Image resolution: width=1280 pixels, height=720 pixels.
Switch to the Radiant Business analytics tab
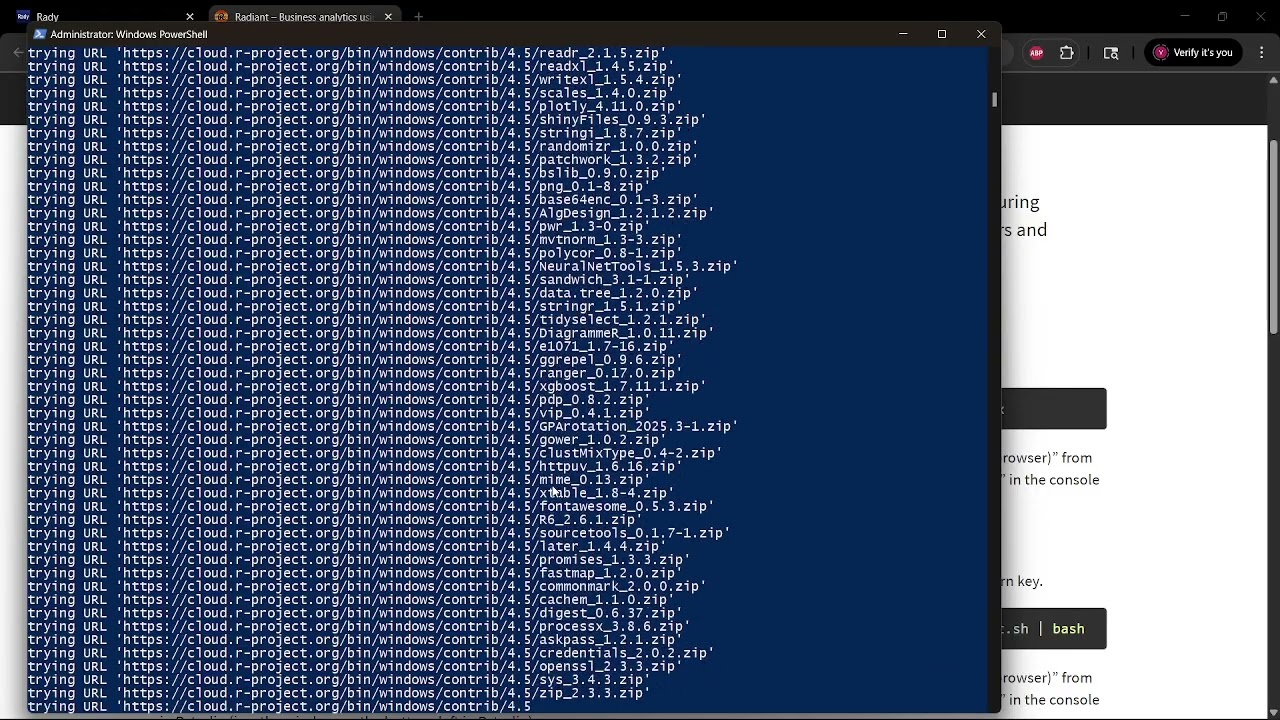click(303, 17)
